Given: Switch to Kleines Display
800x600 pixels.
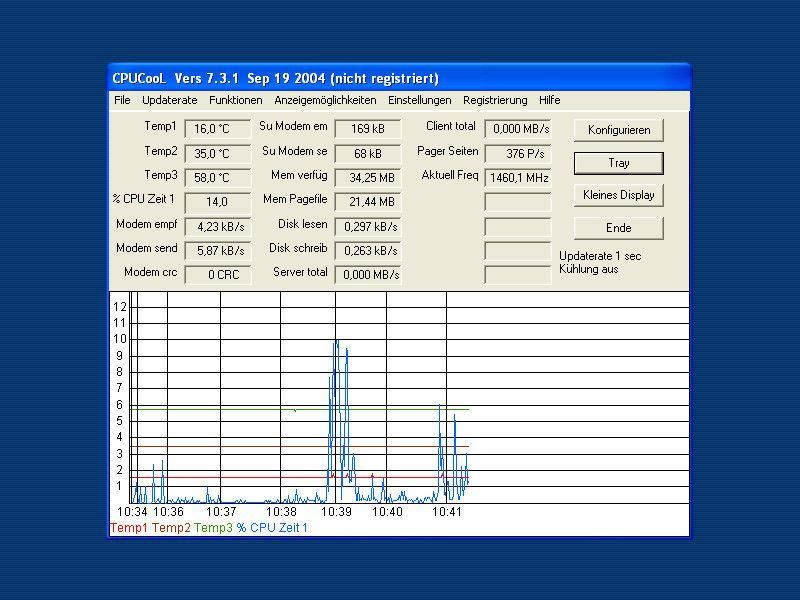Looking at the screenshot, I should point(618,195).
